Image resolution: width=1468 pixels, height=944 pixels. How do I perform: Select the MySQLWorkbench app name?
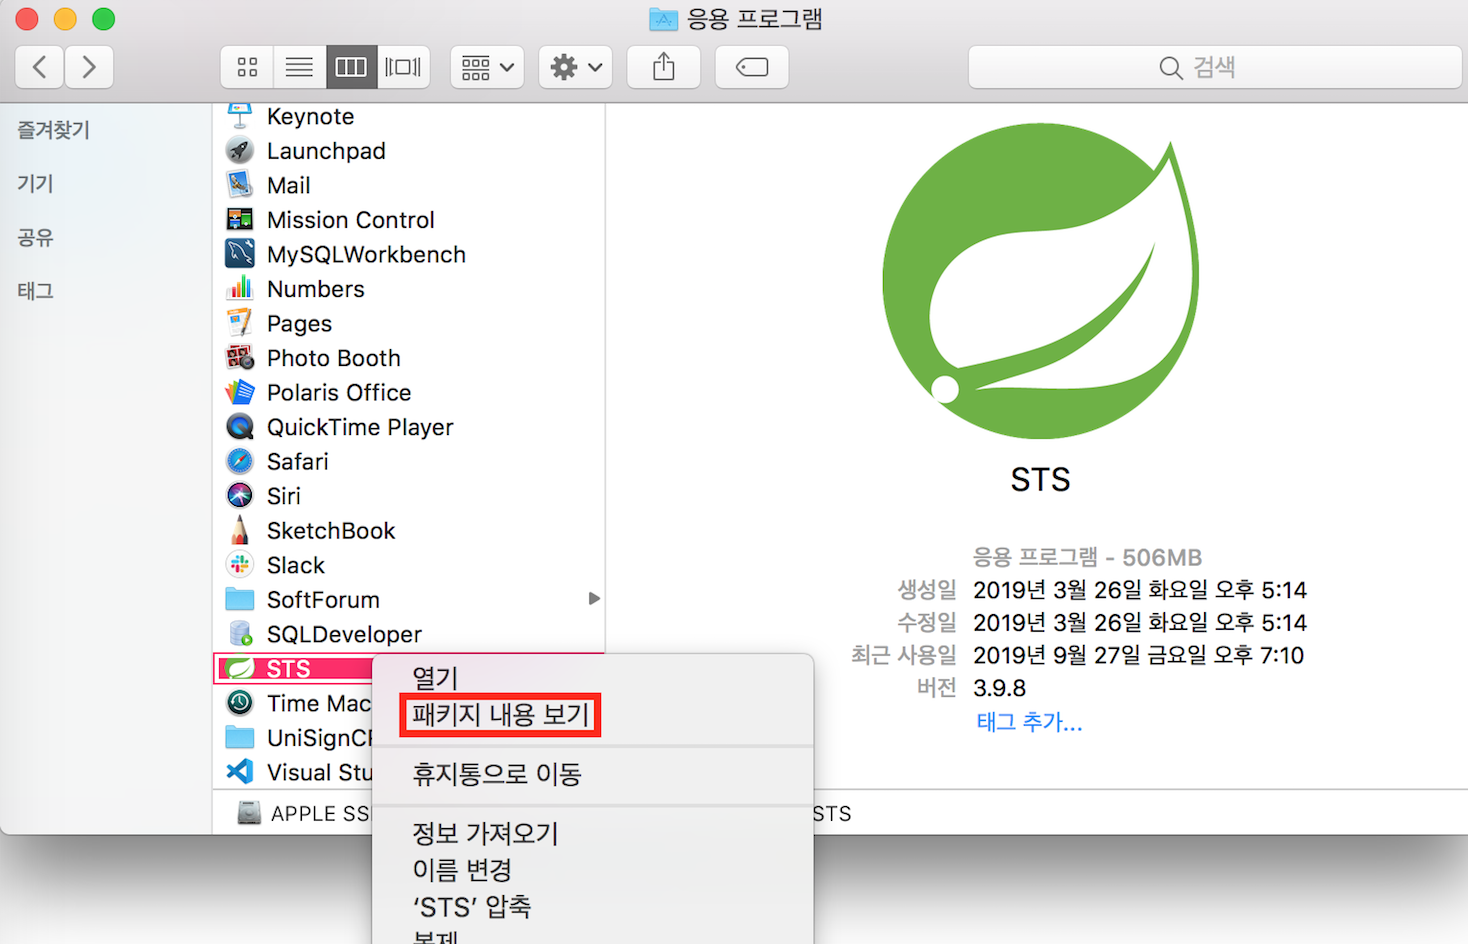(x=366, y=255)
